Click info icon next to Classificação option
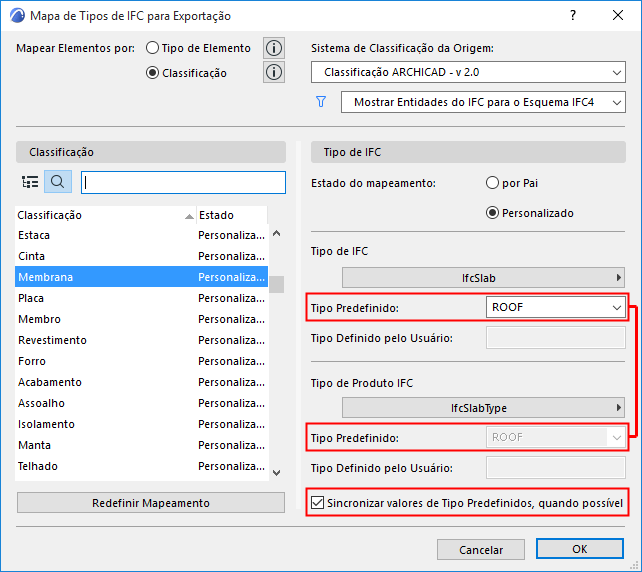 274,72
